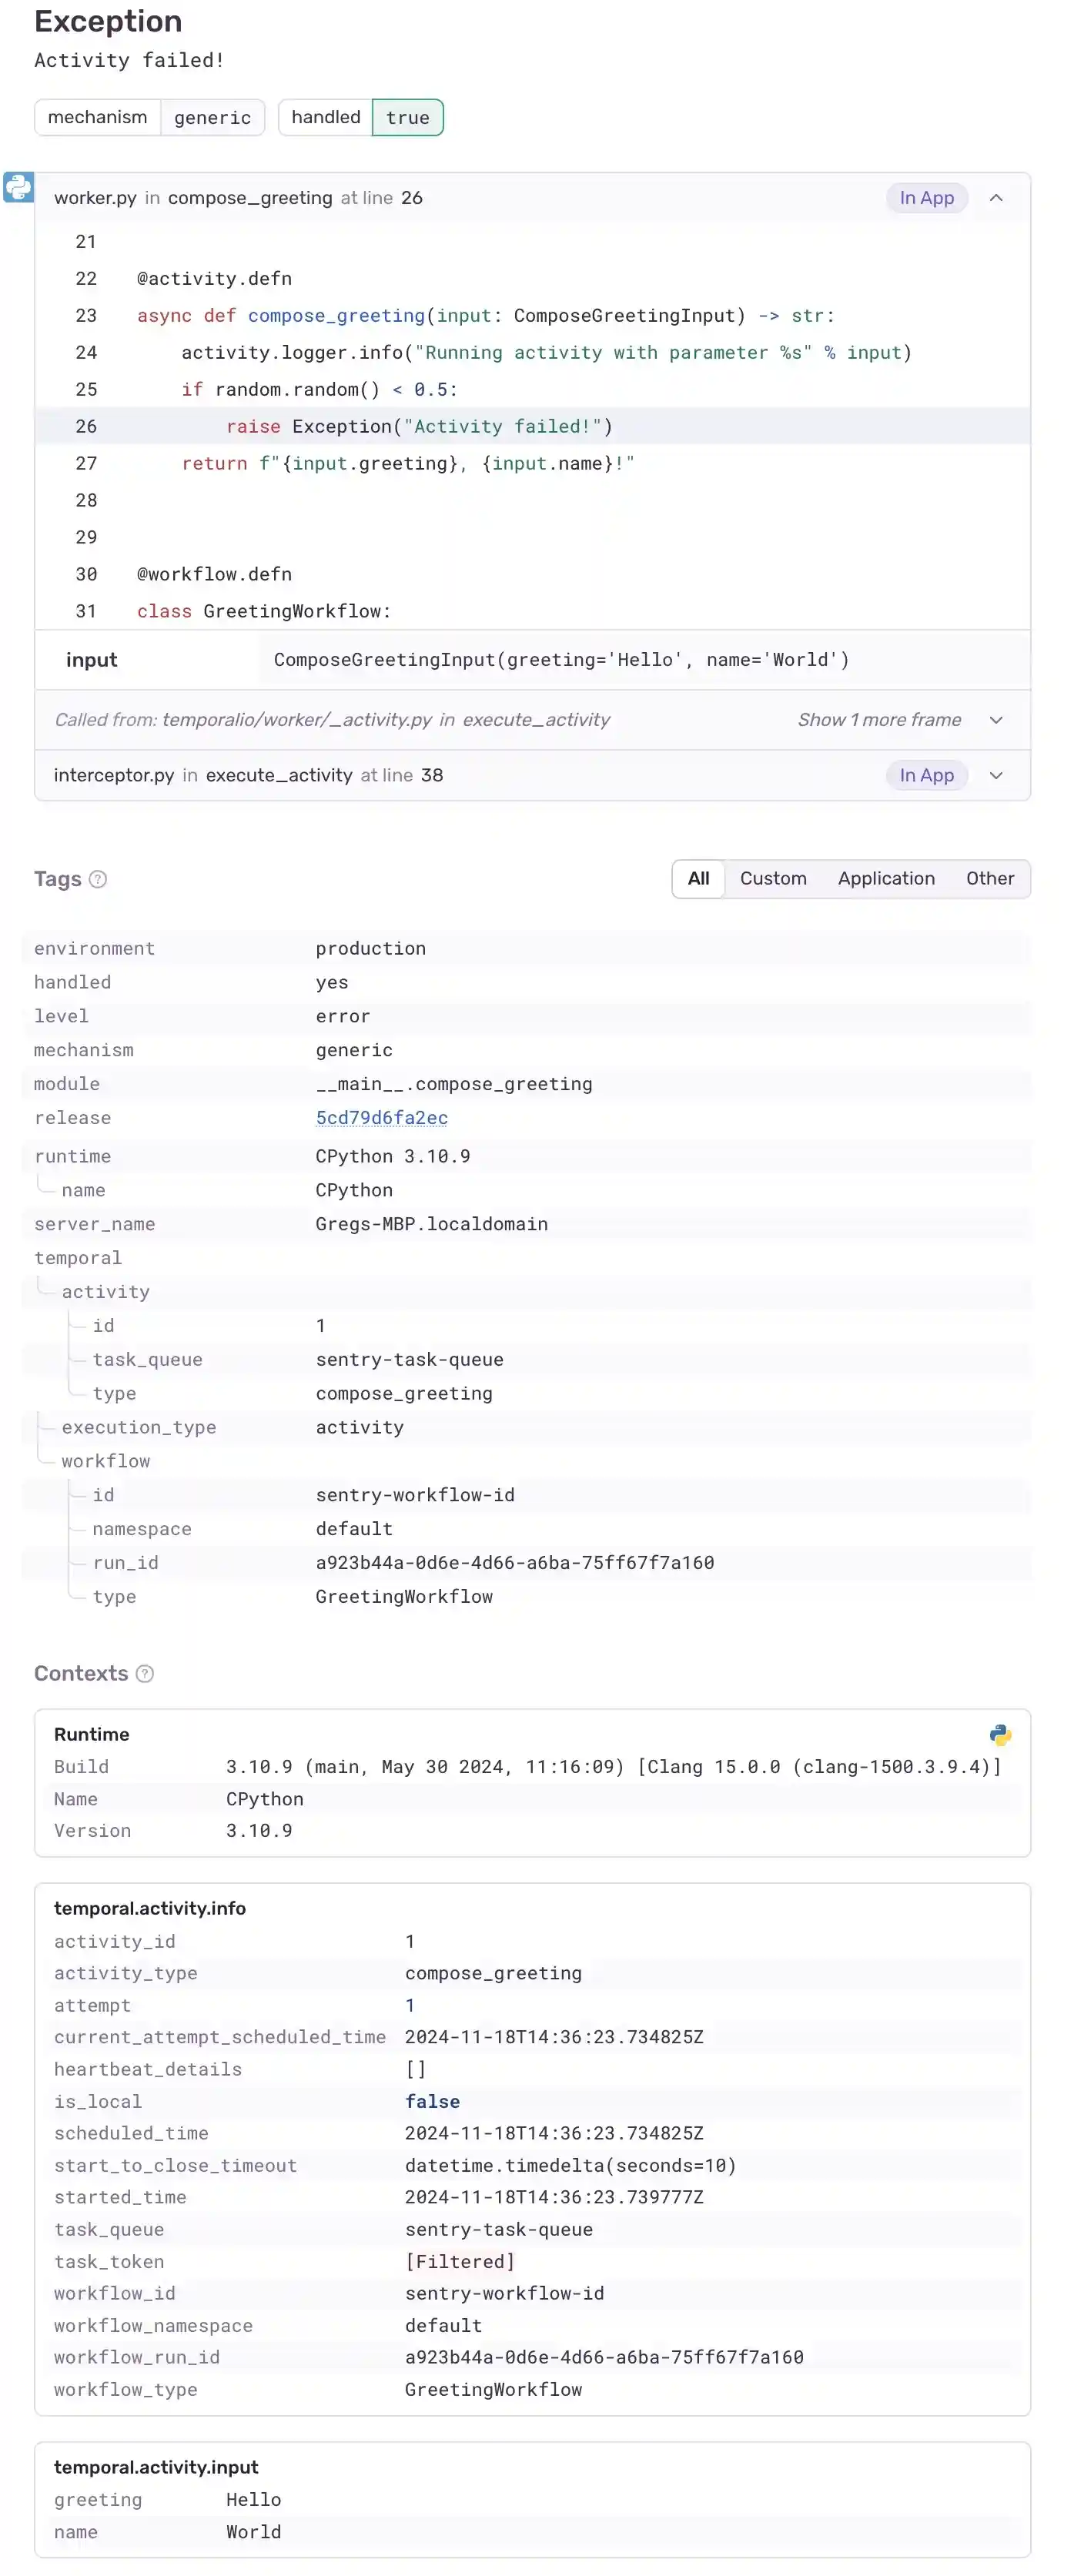Click the 'activity' tag tree node
Image resolution: width=1074 pixels, height=2576 pixels.
106,1292
